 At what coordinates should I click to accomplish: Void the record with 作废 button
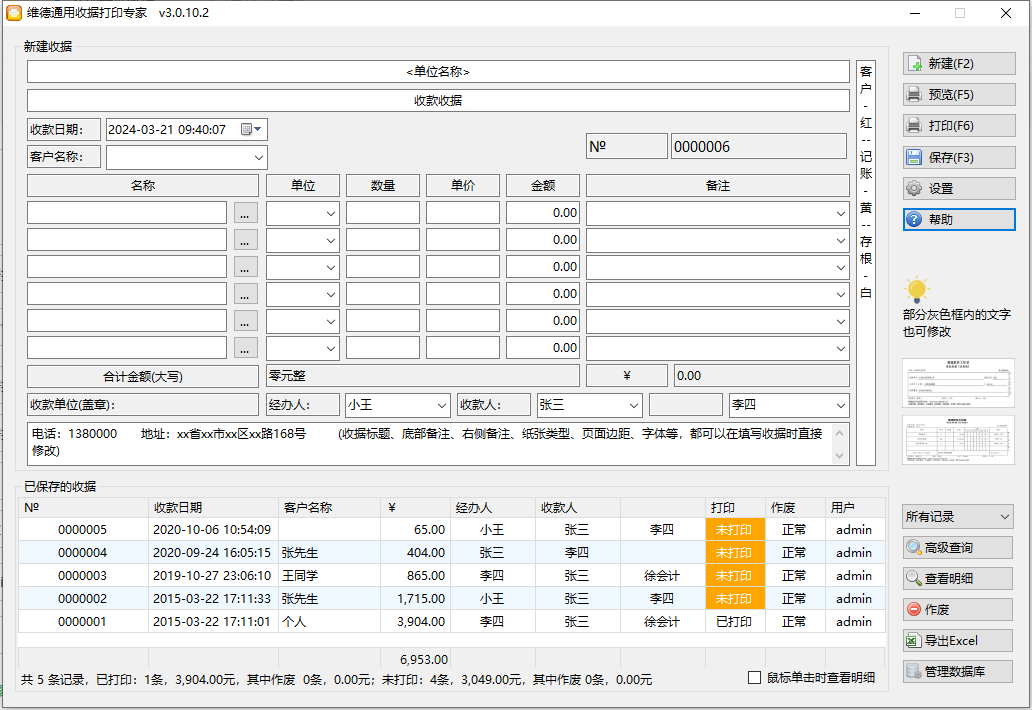[x=957, y=610]
